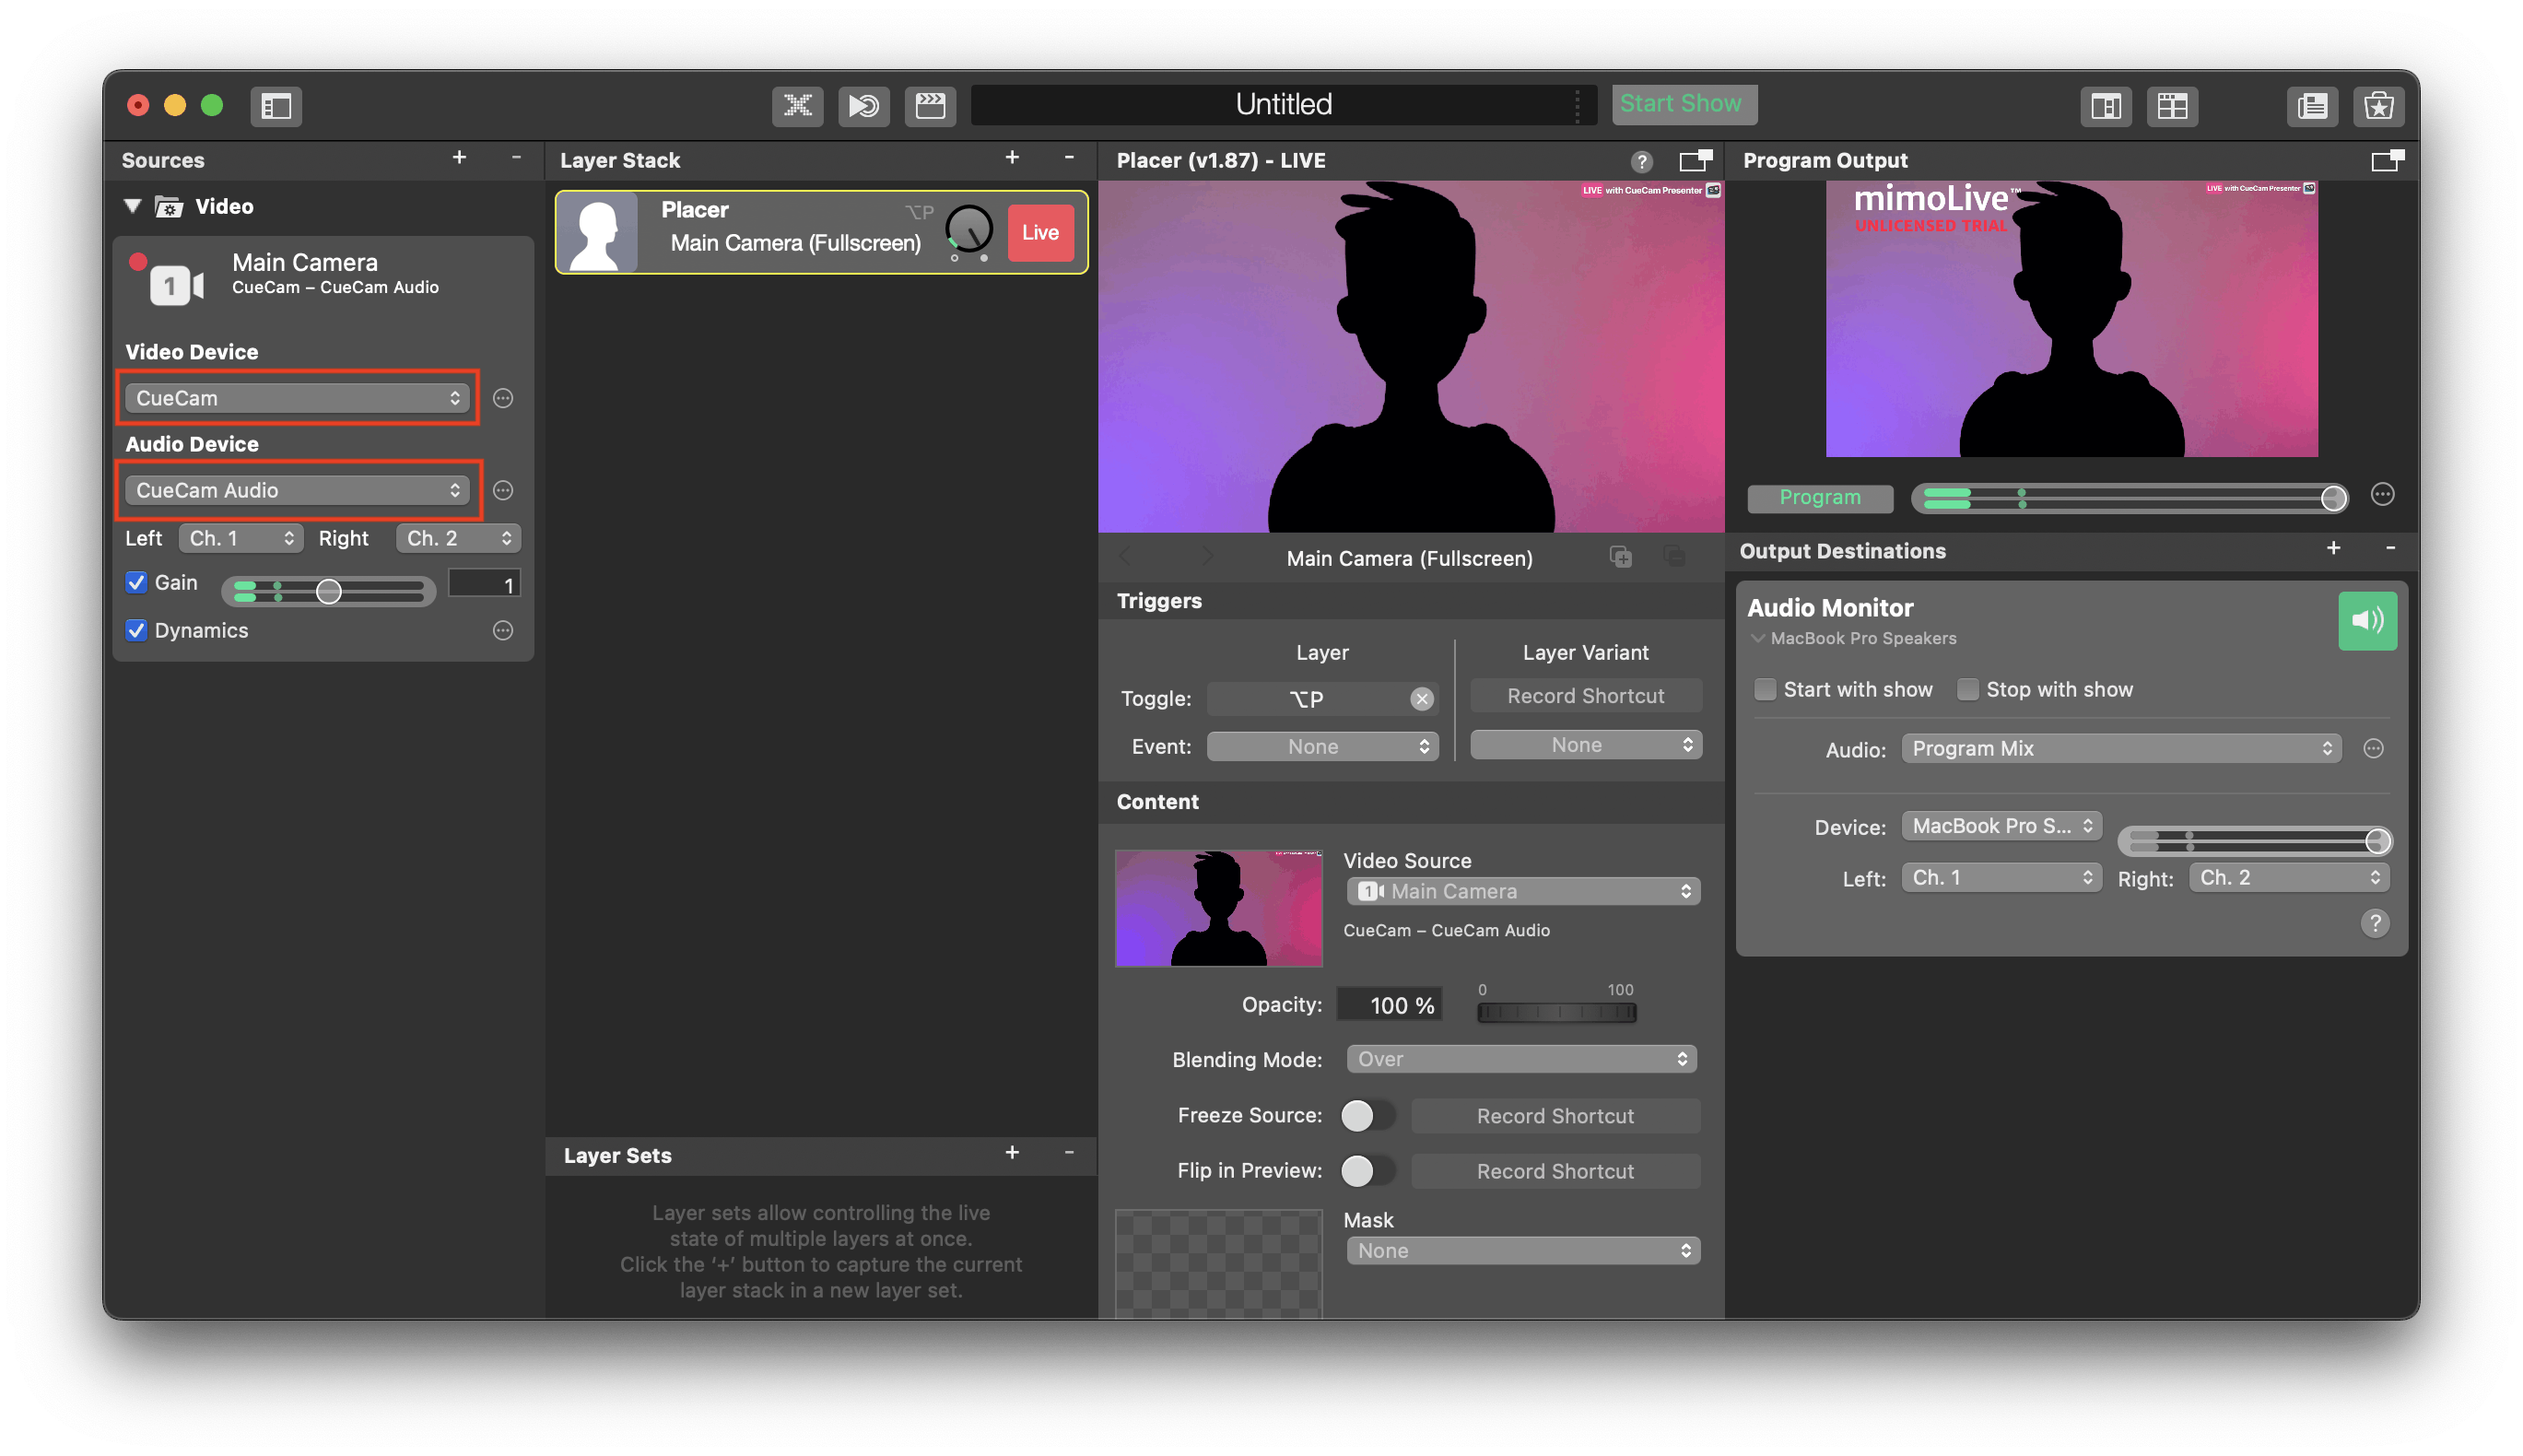
Task: Click the Opacity 100 % input field
Action: [x=1388, y=1005]
